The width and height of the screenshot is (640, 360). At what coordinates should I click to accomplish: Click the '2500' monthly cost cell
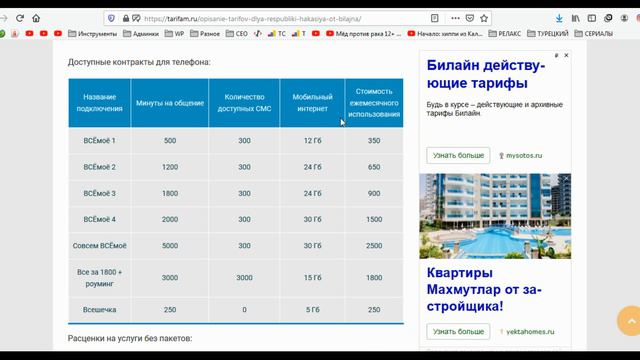[374, 246]
